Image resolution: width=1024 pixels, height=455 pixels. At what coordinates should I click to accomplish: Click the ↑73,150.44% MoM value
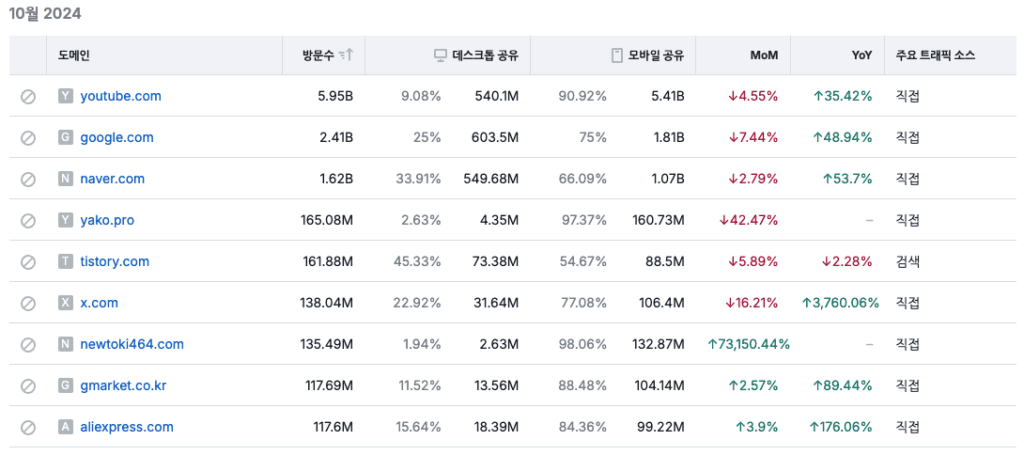click(748, 344)
